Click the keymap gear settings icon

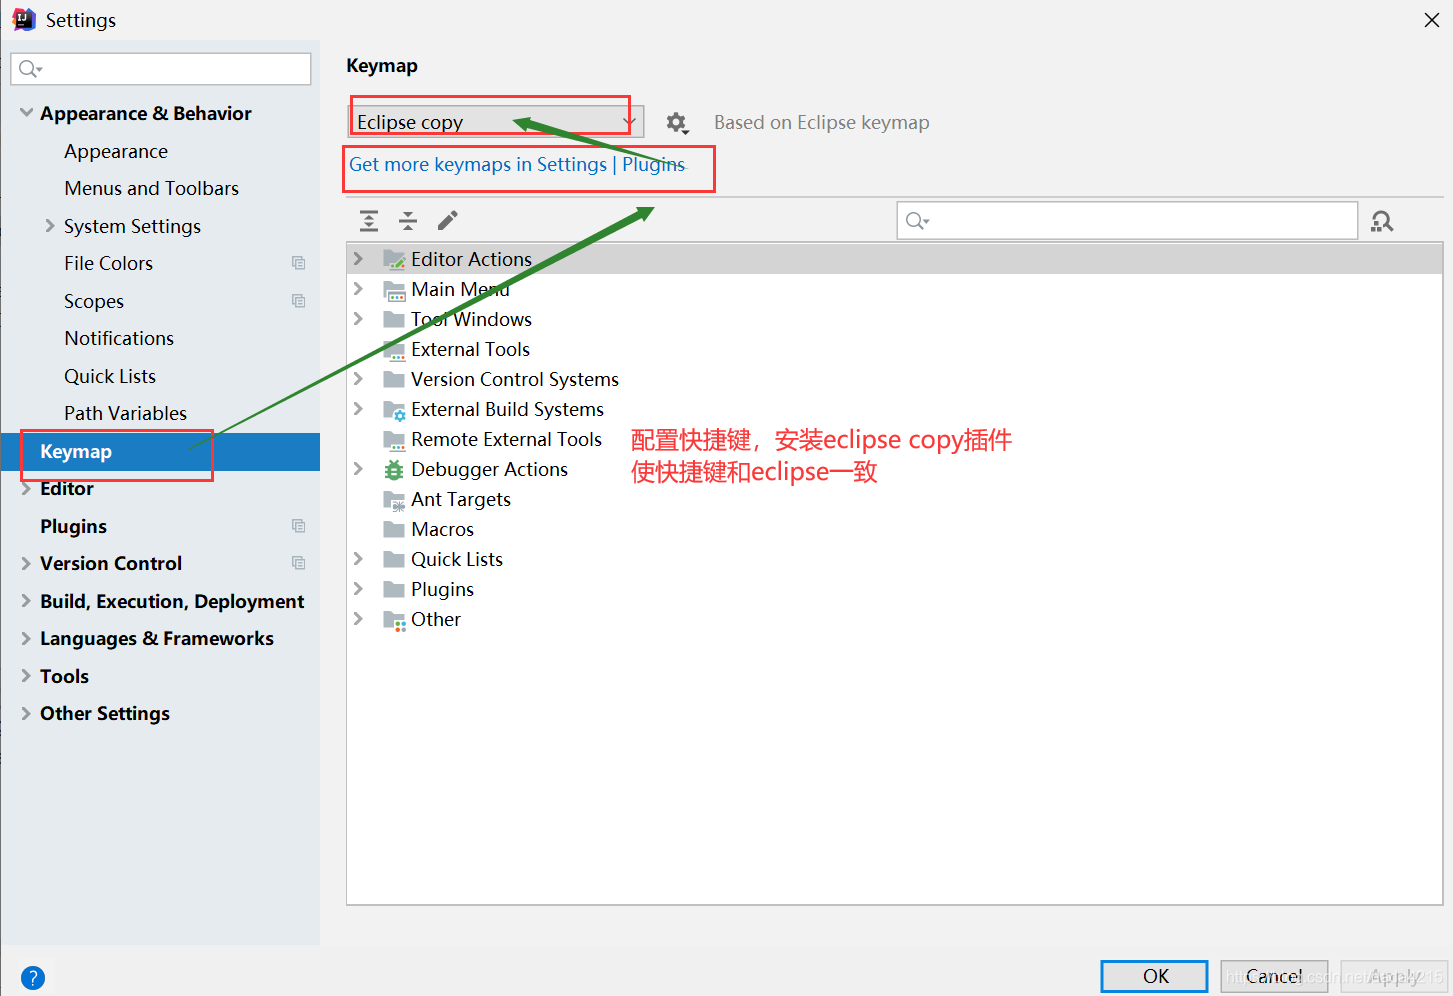pyautogui.click(x=677, y=122)
